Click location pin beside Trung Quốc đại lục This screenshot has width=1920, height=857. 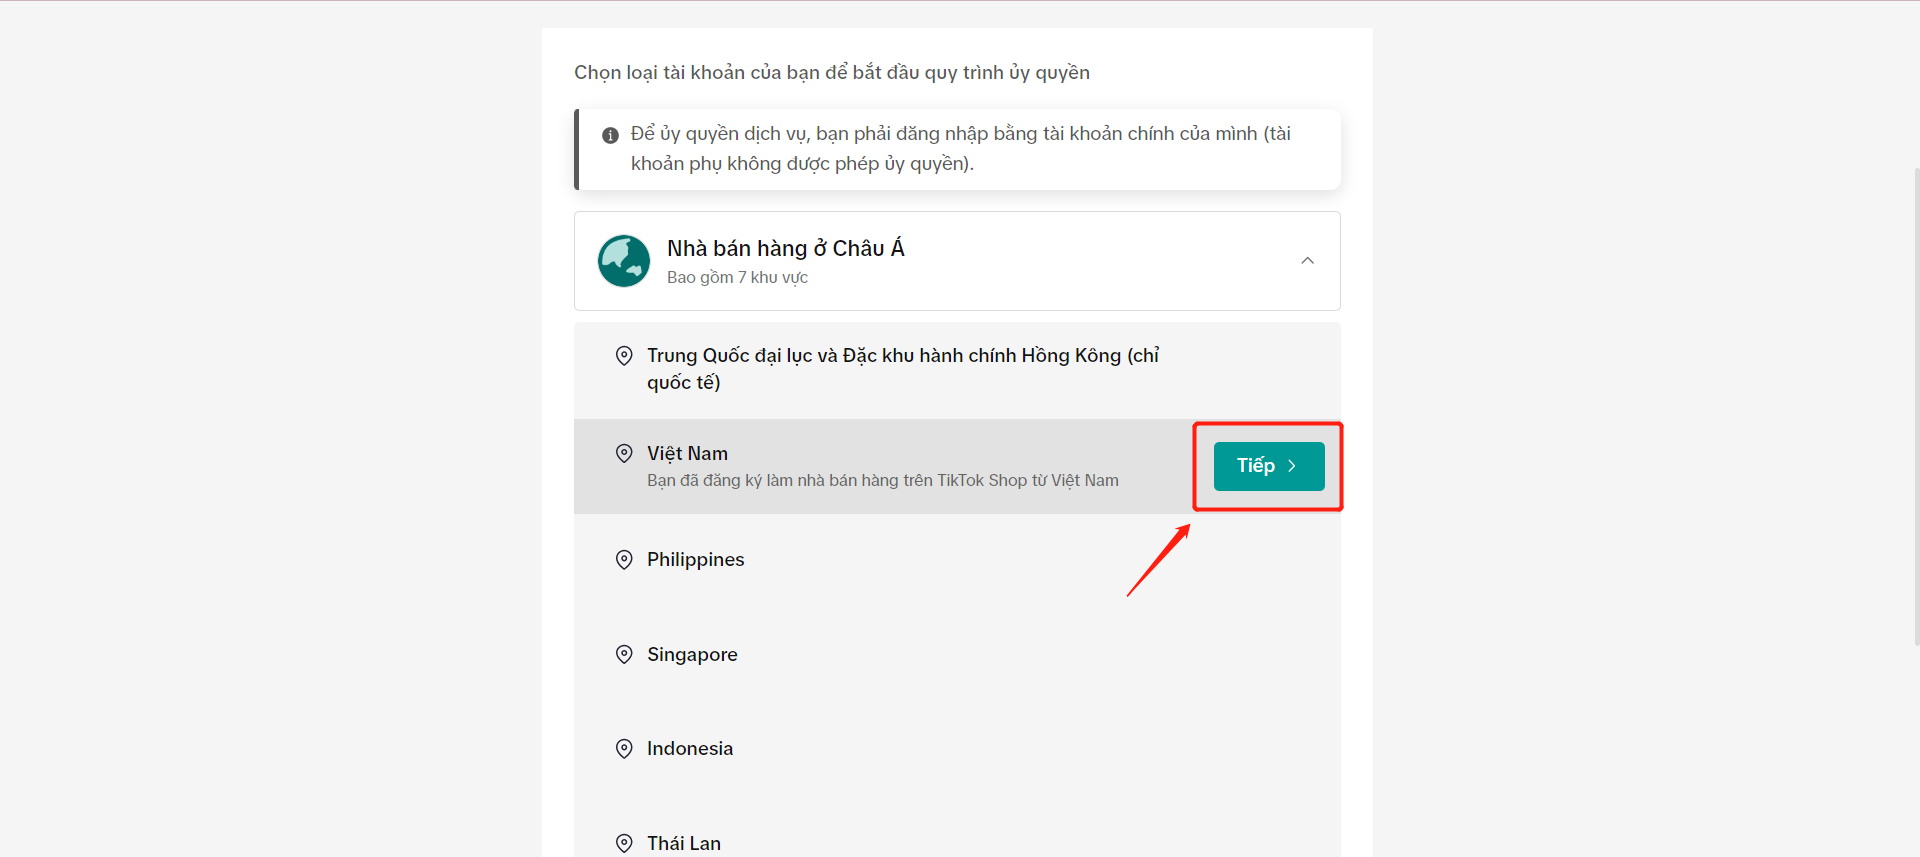click(x=624, y=356)
